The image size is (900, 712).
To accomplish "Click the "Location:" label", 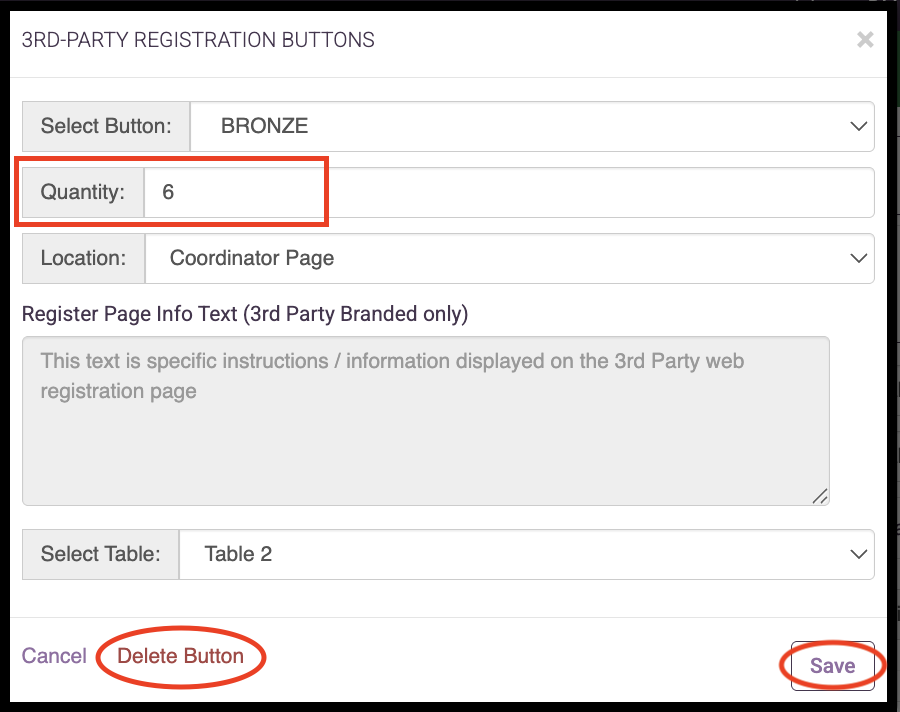I will coord(83,258).
